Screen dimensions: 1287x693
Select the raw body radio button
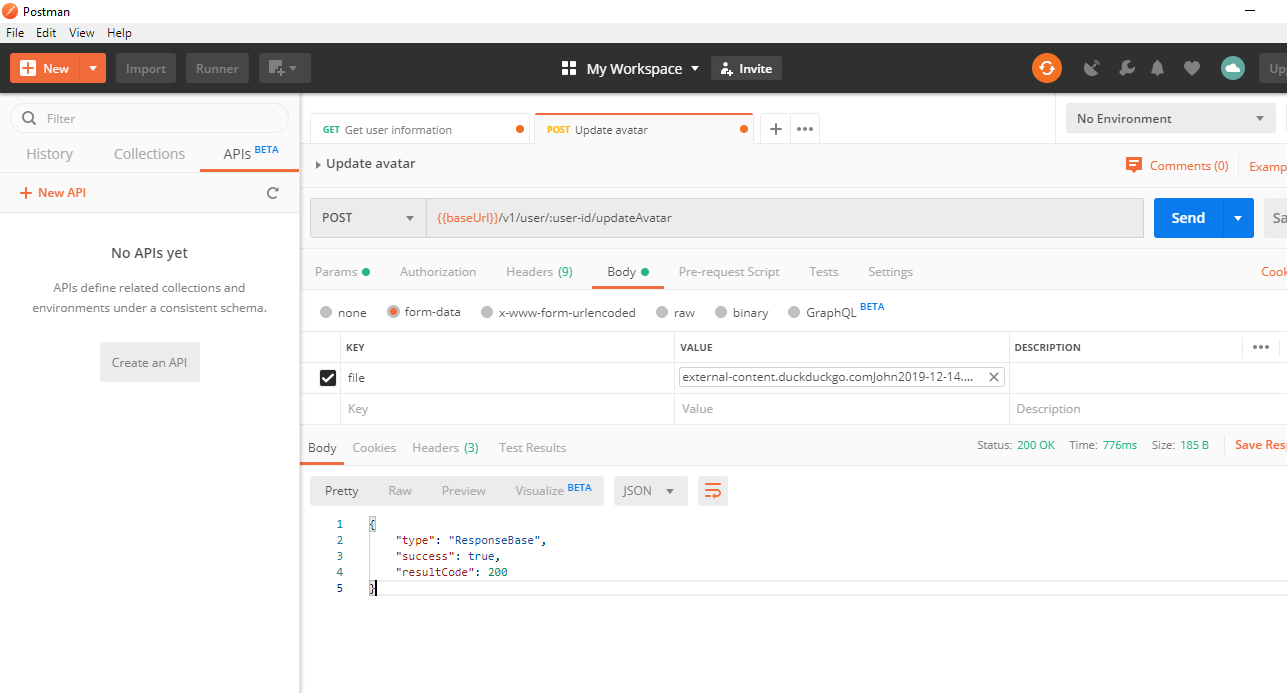[662, 313]
